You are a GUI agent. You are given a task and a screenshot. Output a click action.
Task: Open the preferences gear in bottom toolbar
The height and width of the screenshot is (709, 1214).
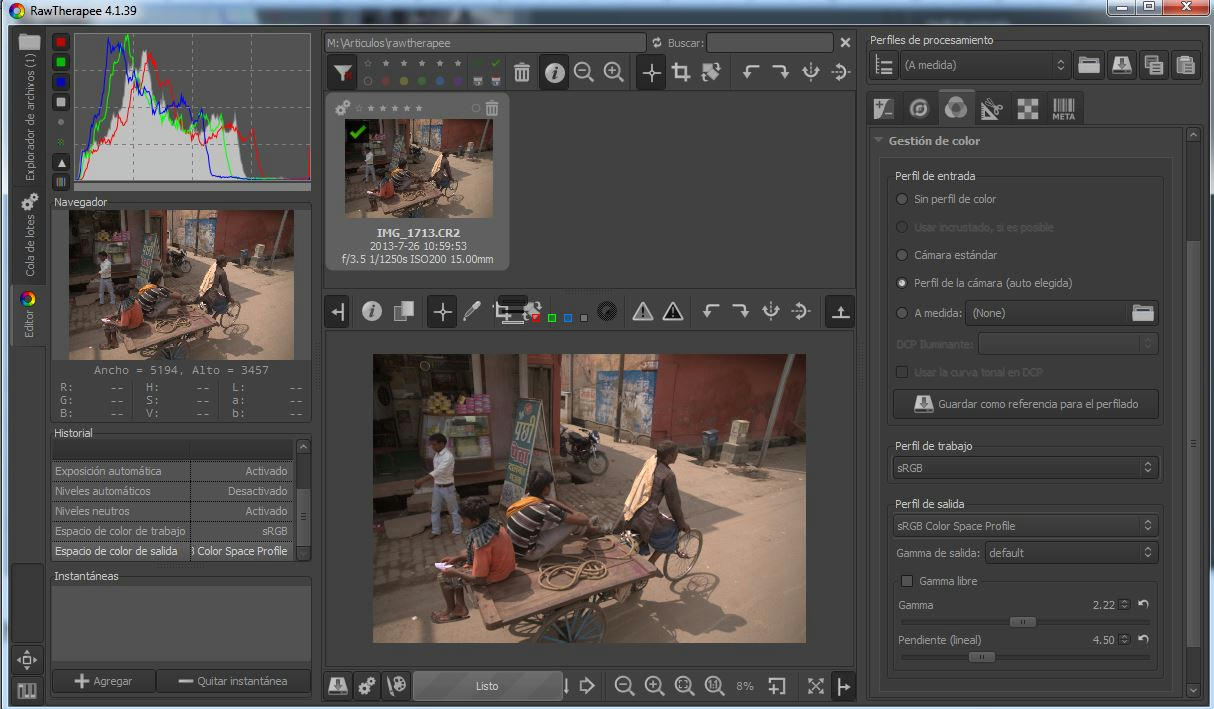(367, 686)
